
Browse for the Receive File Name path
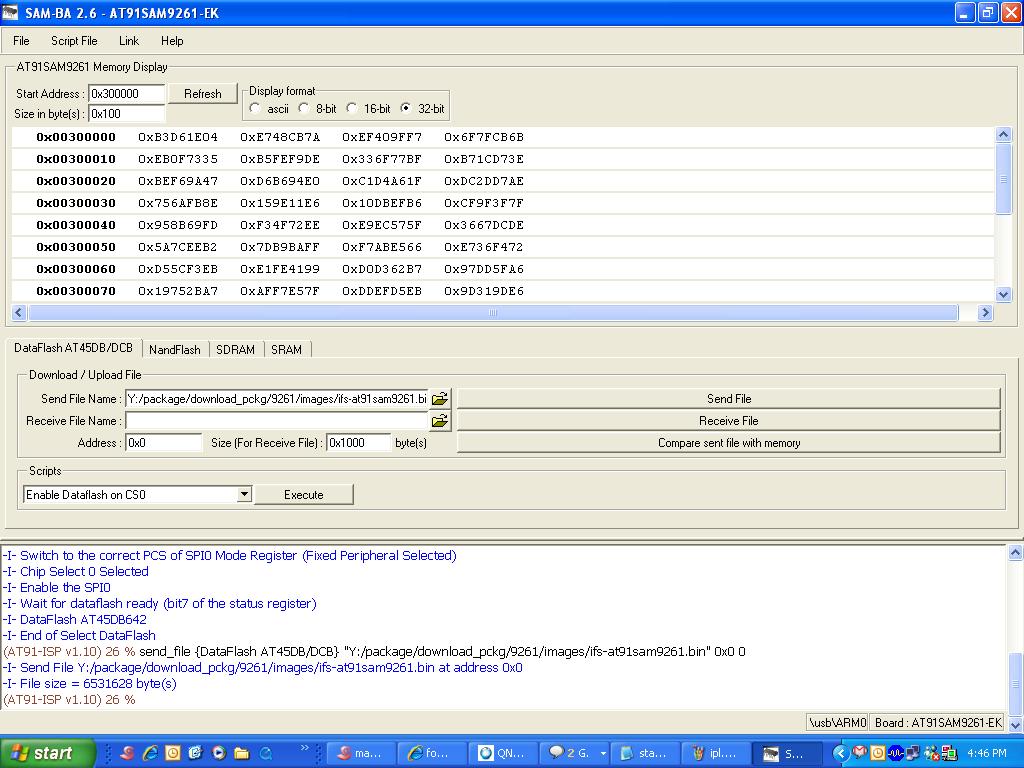439,421
